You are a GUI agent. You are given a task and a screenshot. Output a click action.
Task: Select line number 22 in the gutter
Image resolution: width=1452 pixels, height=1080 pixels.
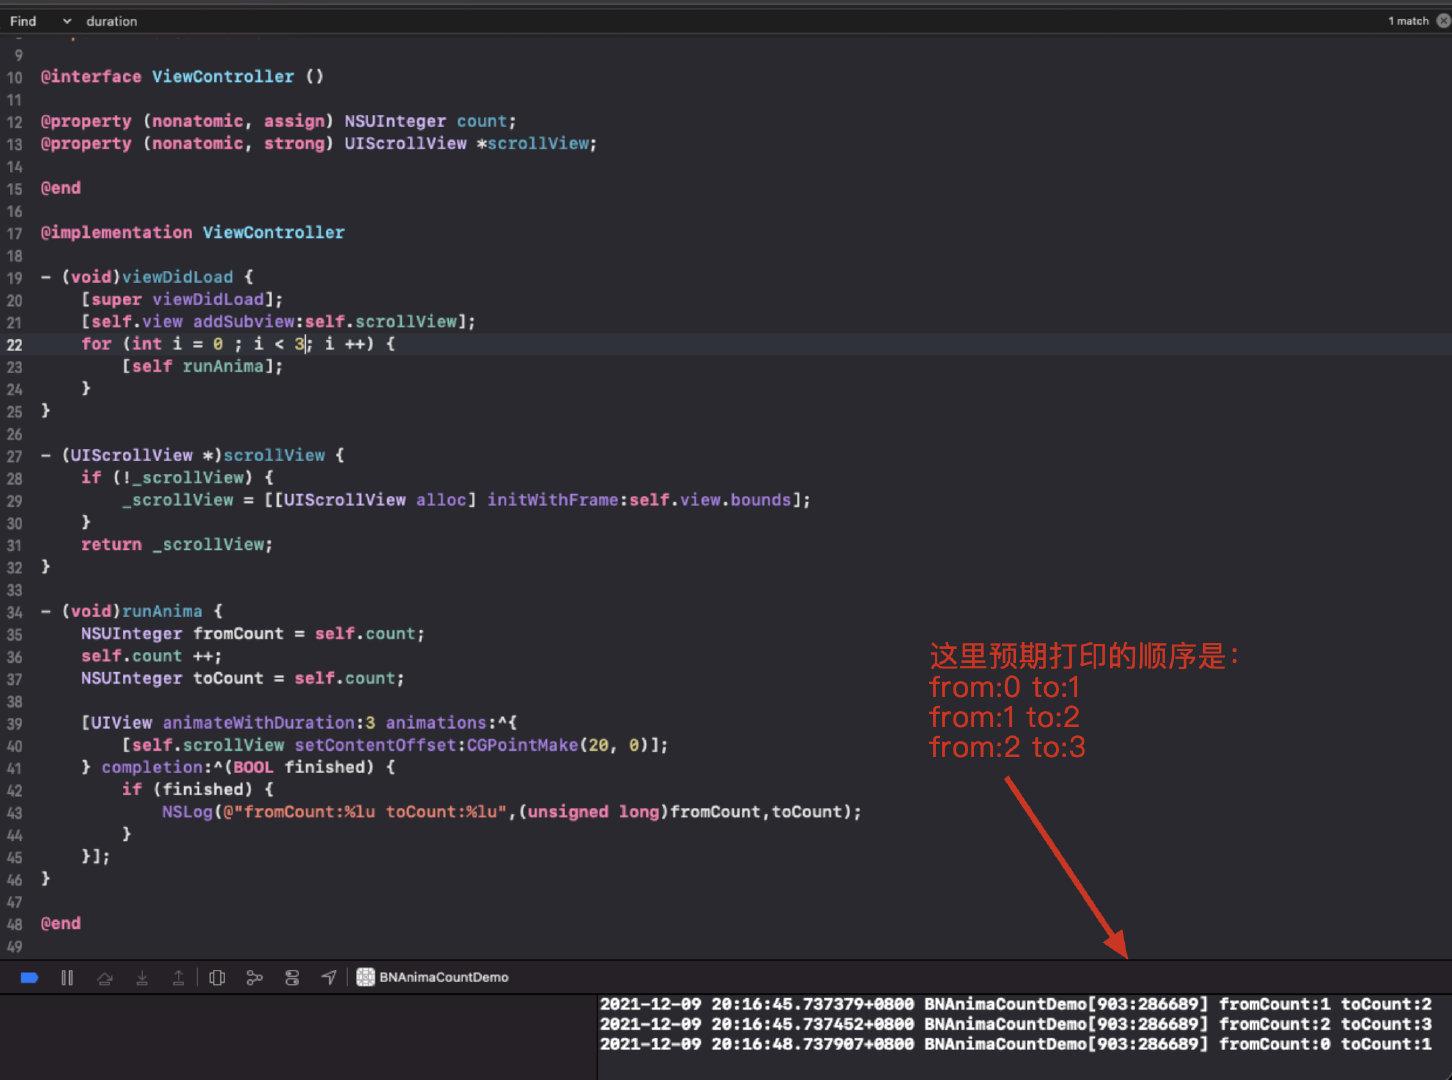pyautogui.click(x=14, y=343)
